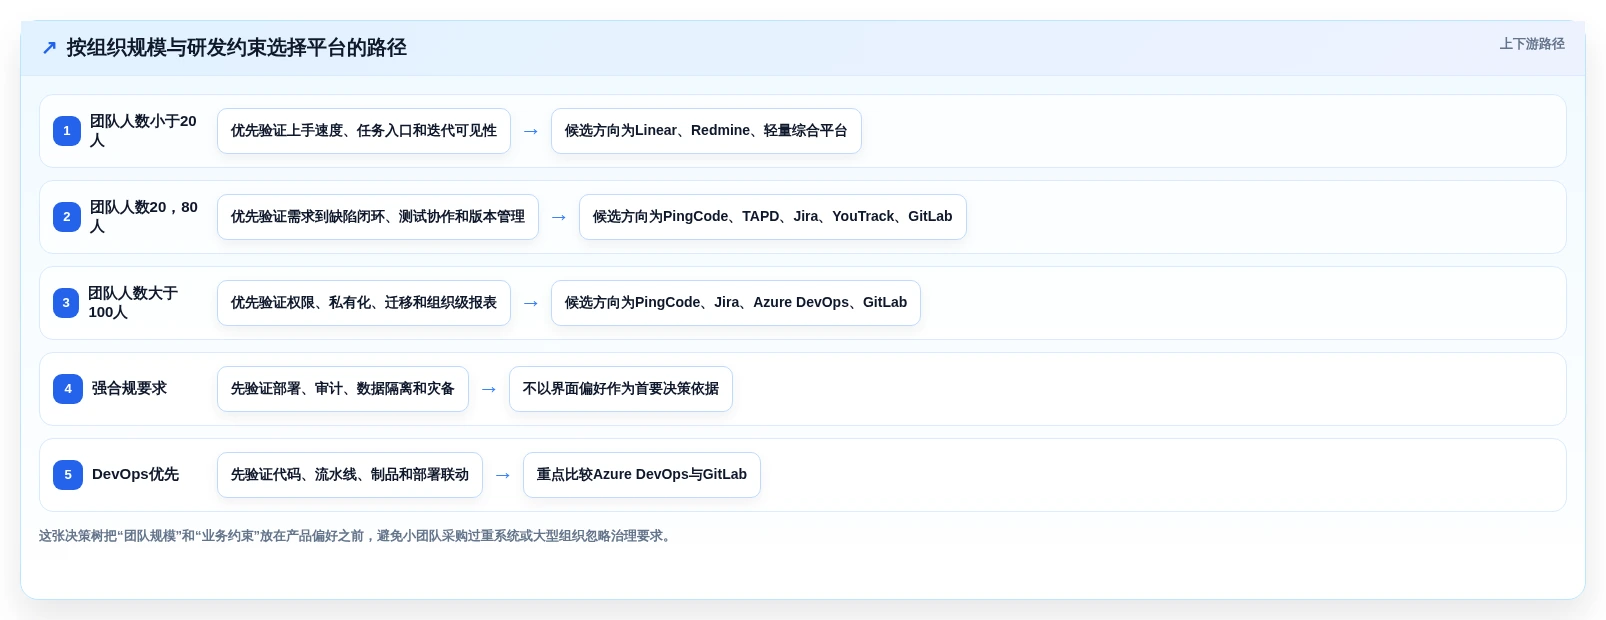Screen dimensions: 1606x620
Task: Click the arrow in the 团队人数20，80人 row
Action: [x=559, y=217]
